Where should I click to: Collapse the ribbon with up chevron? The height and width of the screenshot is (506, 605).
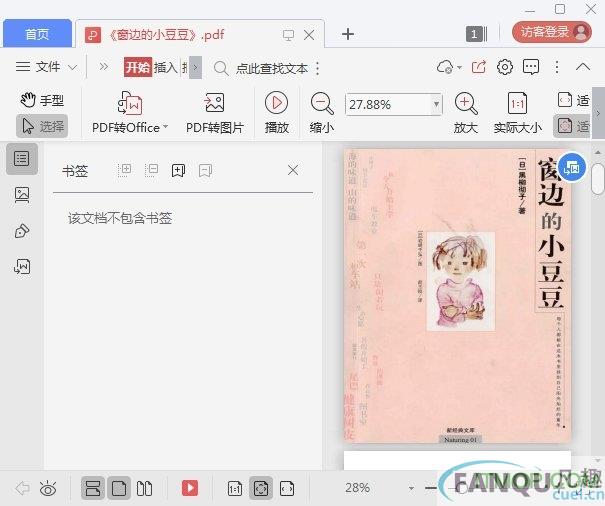[x=583, y=67]
